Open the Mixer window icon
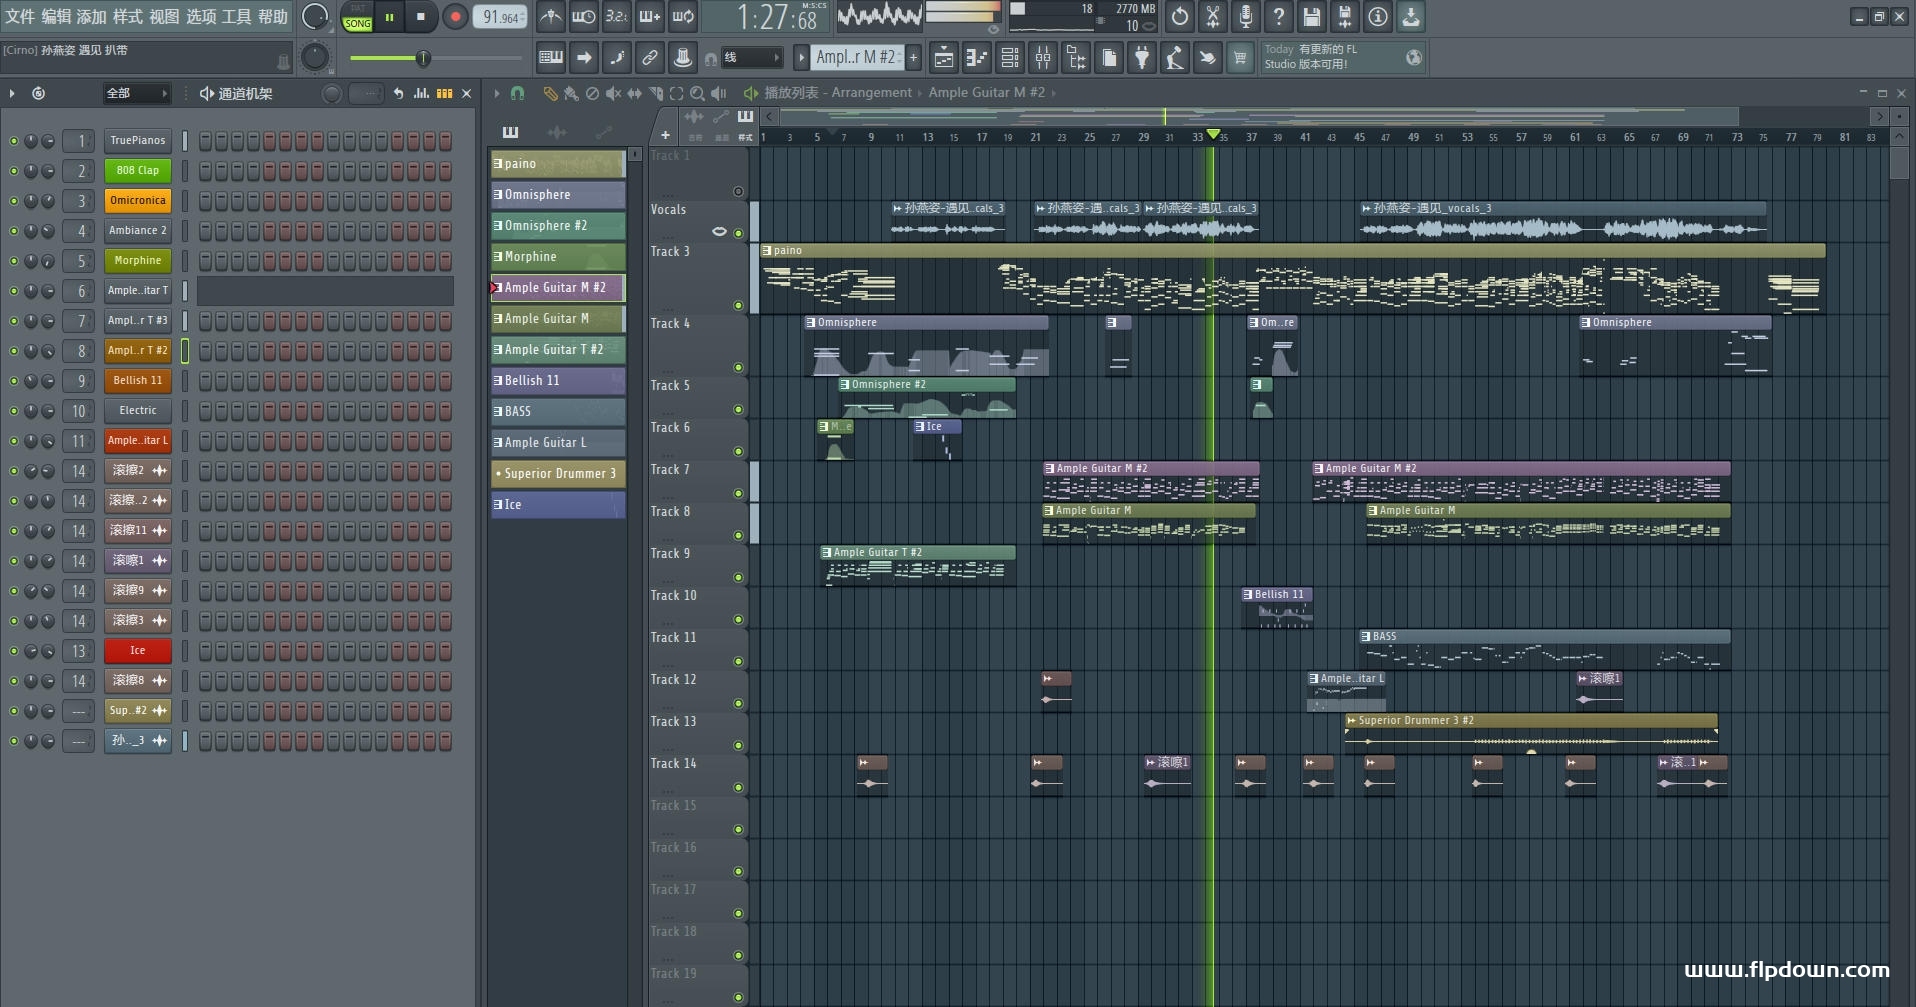Image resolution: width=1916 pixels, height=1007 pixels. pyautogui.click(x=1043, y=58)
